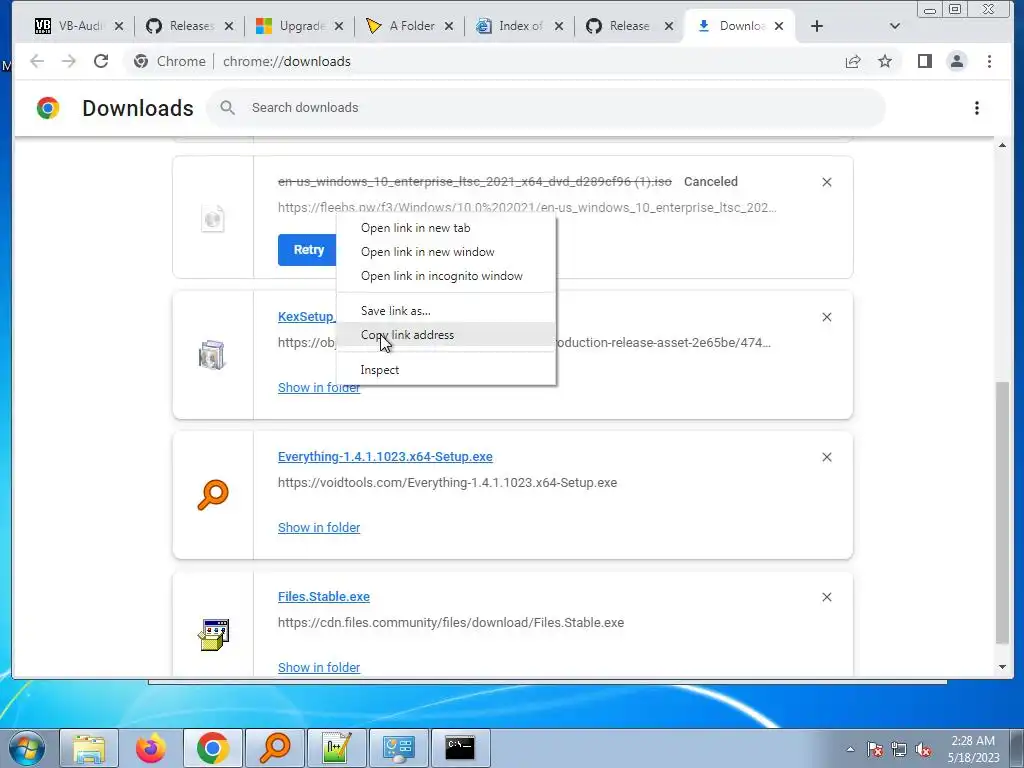Screen dimensions: 1024x768
Task: Click the fleebs.pw ISO source URL
Action: coord(527,208)
